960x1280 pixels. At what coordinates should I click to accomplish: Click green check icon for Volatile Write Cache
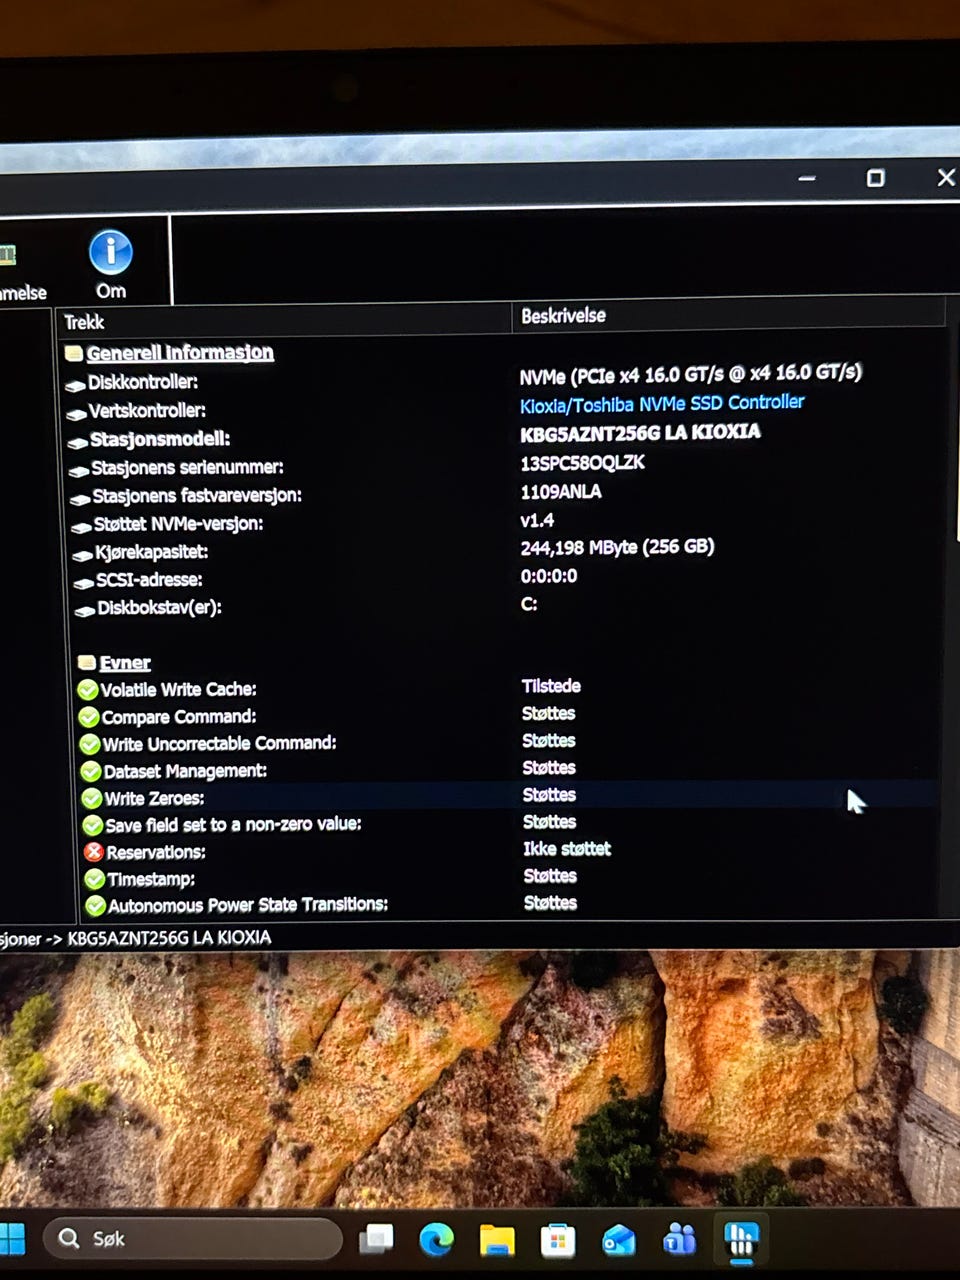click(88, 690)
